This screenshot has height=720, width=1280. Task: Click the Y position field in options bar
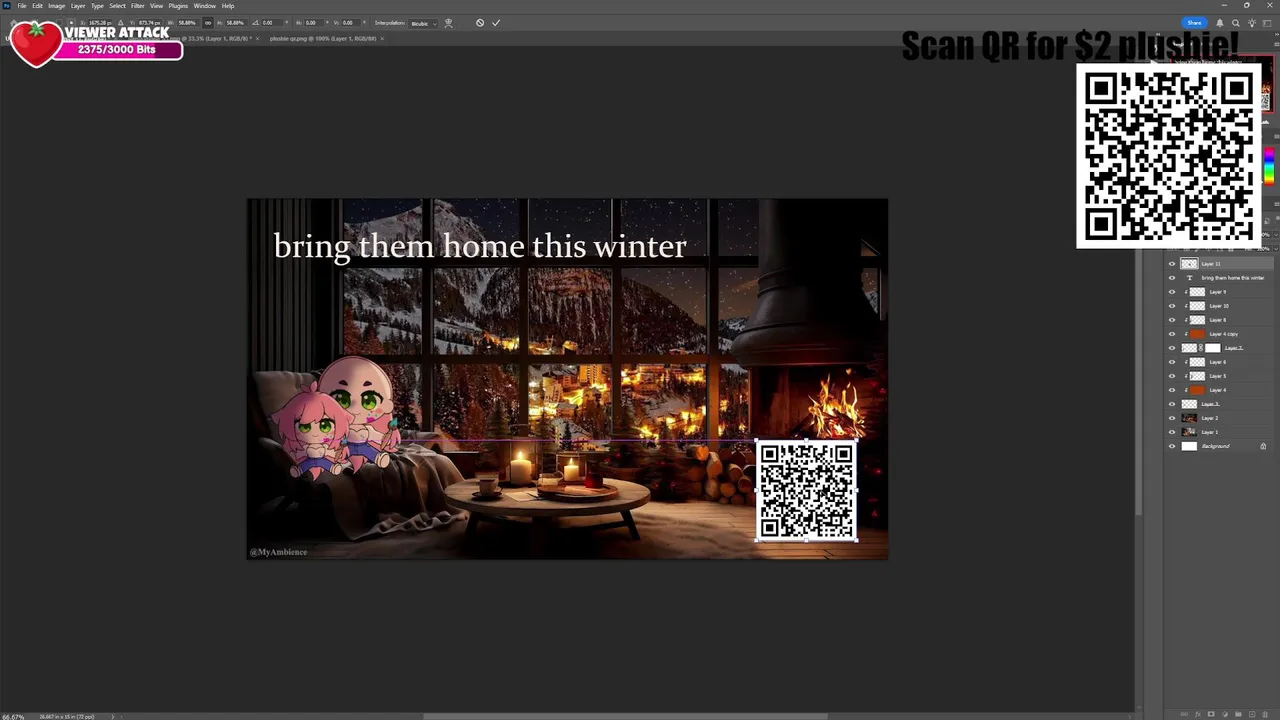(x=150, y=23)
